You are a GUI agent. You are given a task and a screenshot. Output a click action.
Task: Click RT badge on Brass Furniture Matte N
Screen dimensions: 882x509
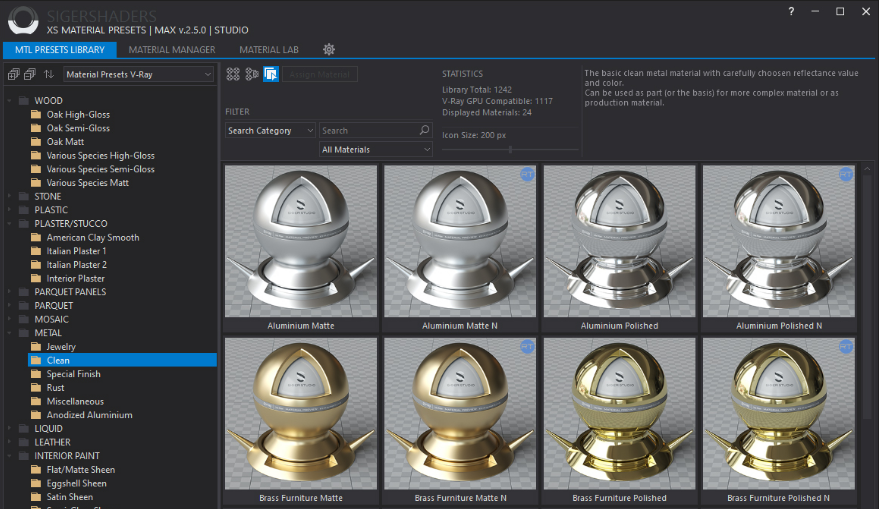pyautogui.click(x=527, y=346)
